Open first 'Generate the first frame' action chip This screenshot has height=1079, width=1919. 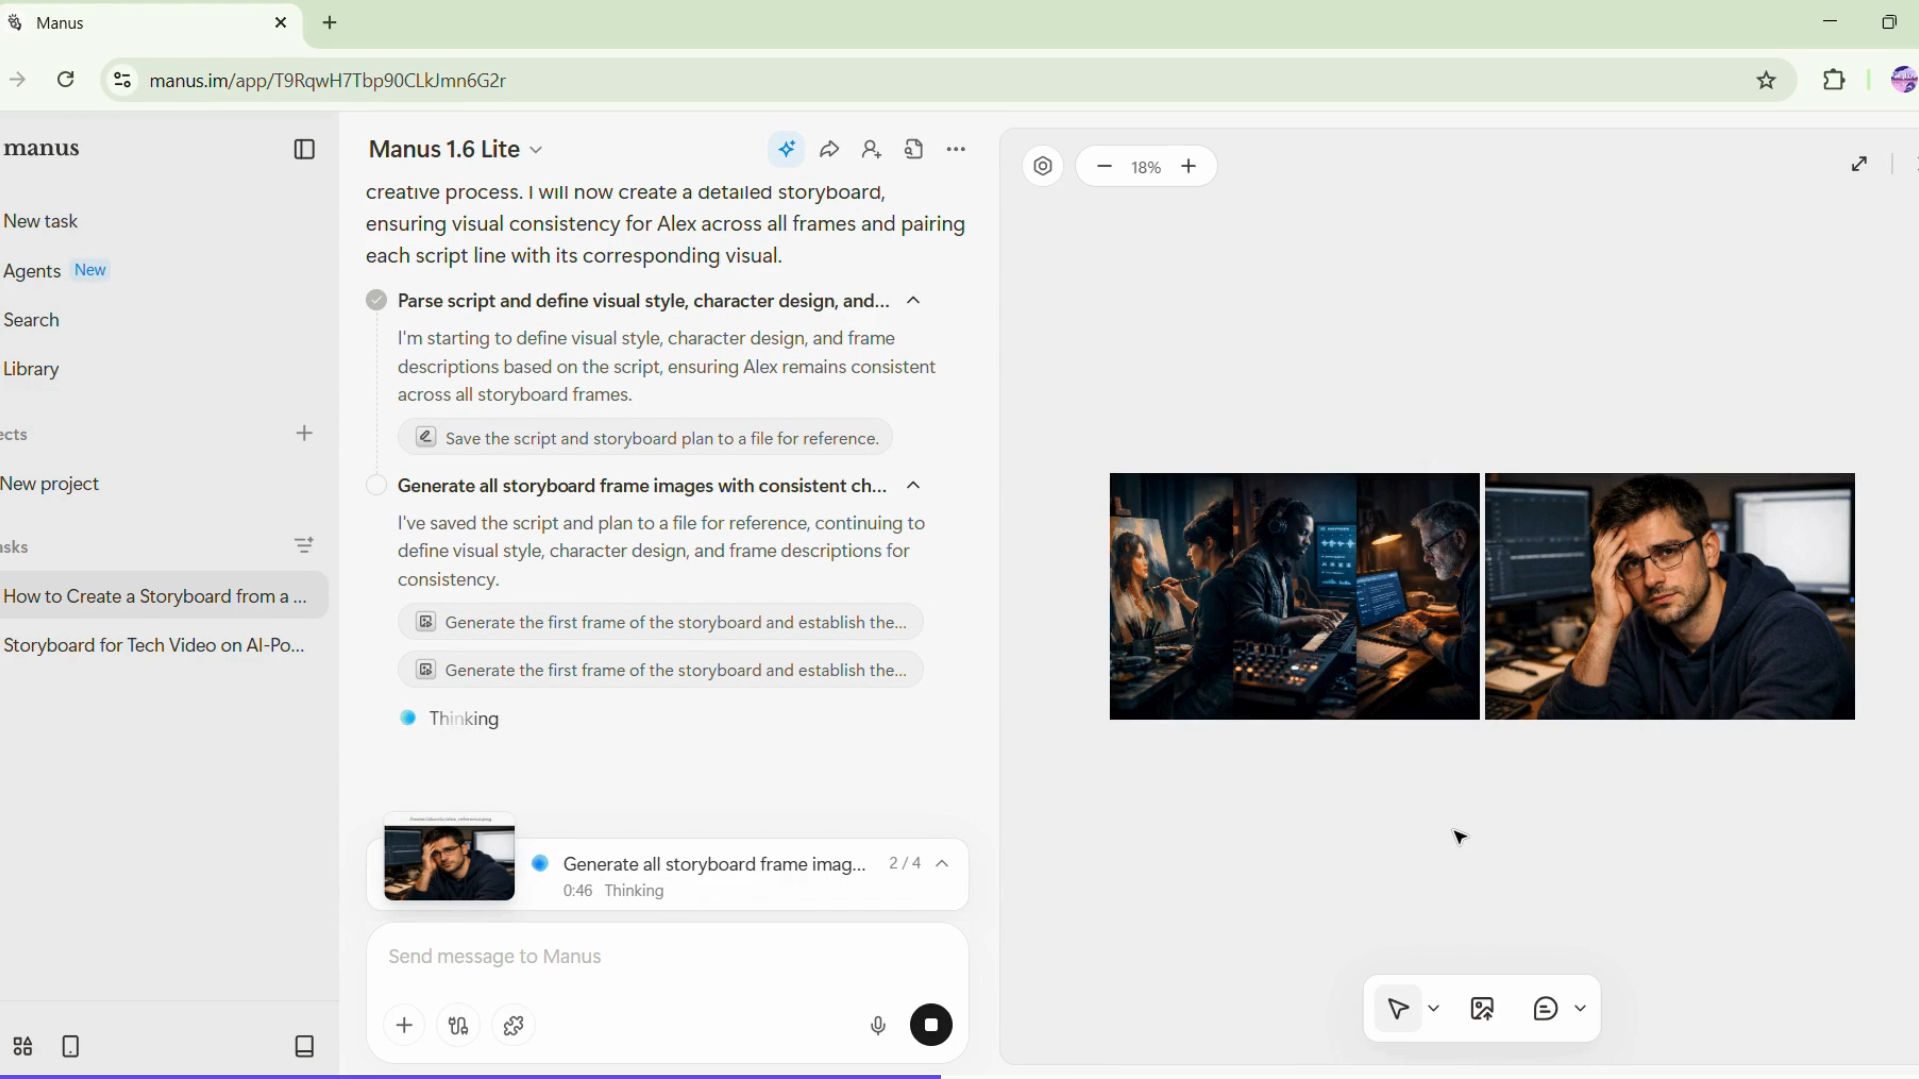660,622
